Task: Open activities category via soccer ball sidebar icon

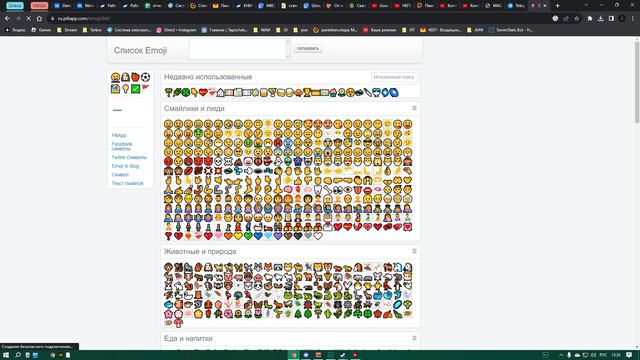Action: (146, 77)
